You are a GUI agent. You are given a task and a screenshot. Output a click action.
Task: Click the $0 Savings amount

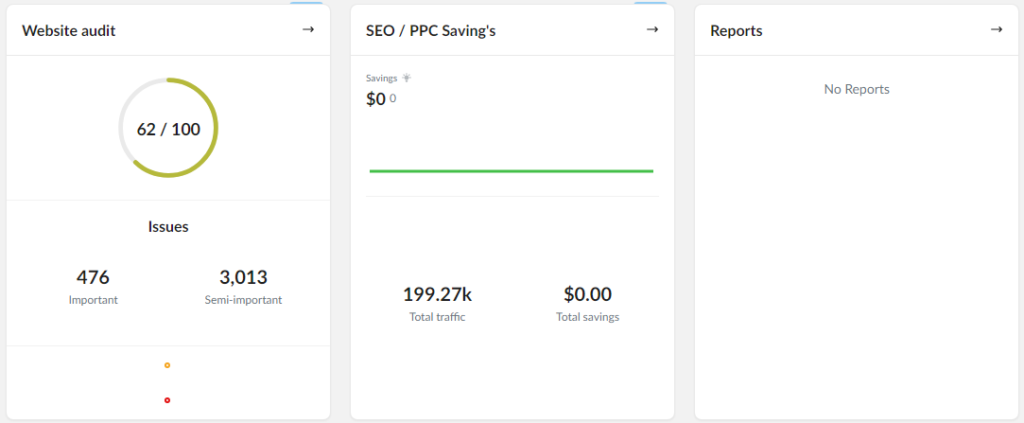(x=376, y=99)
